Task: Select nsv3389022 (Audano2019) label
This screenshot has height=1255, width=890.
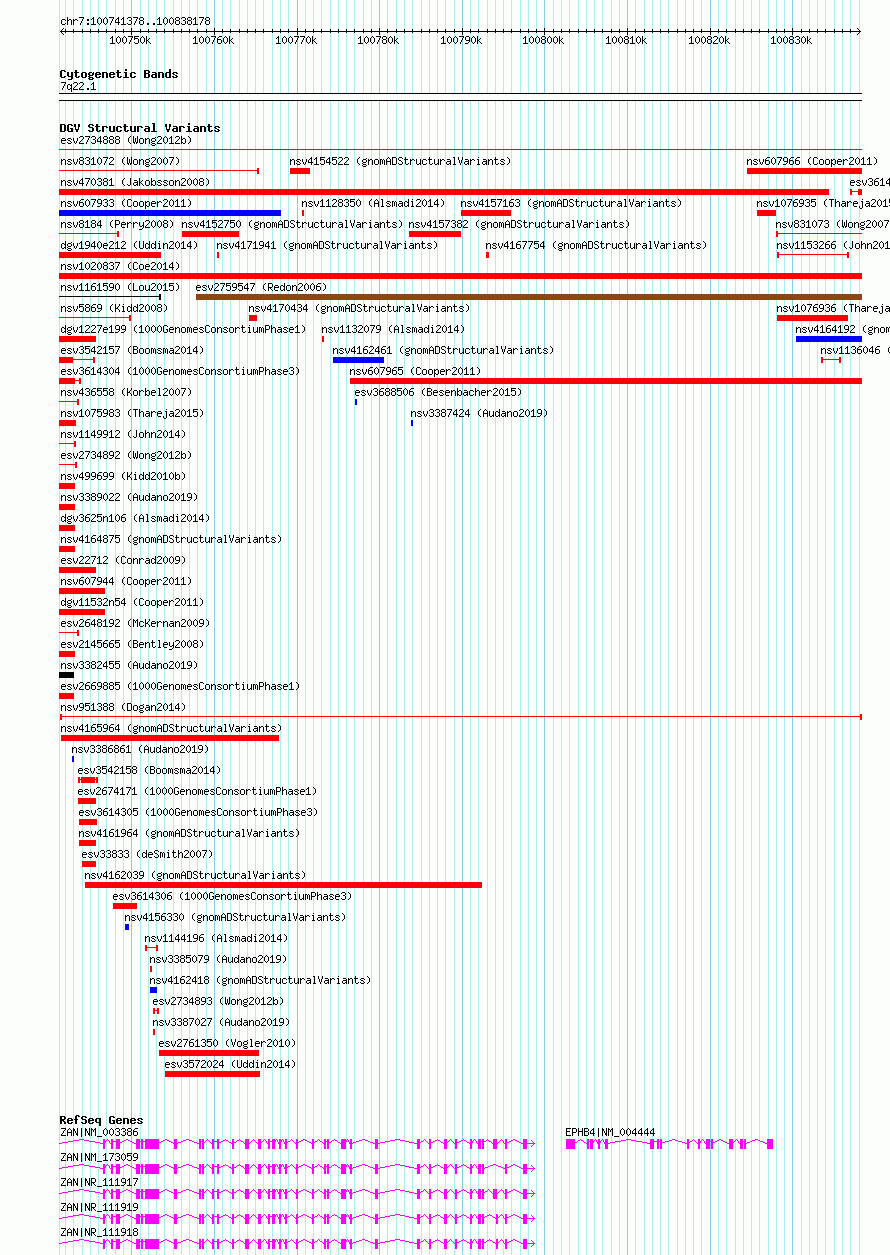Action: [x=129, y=498]
